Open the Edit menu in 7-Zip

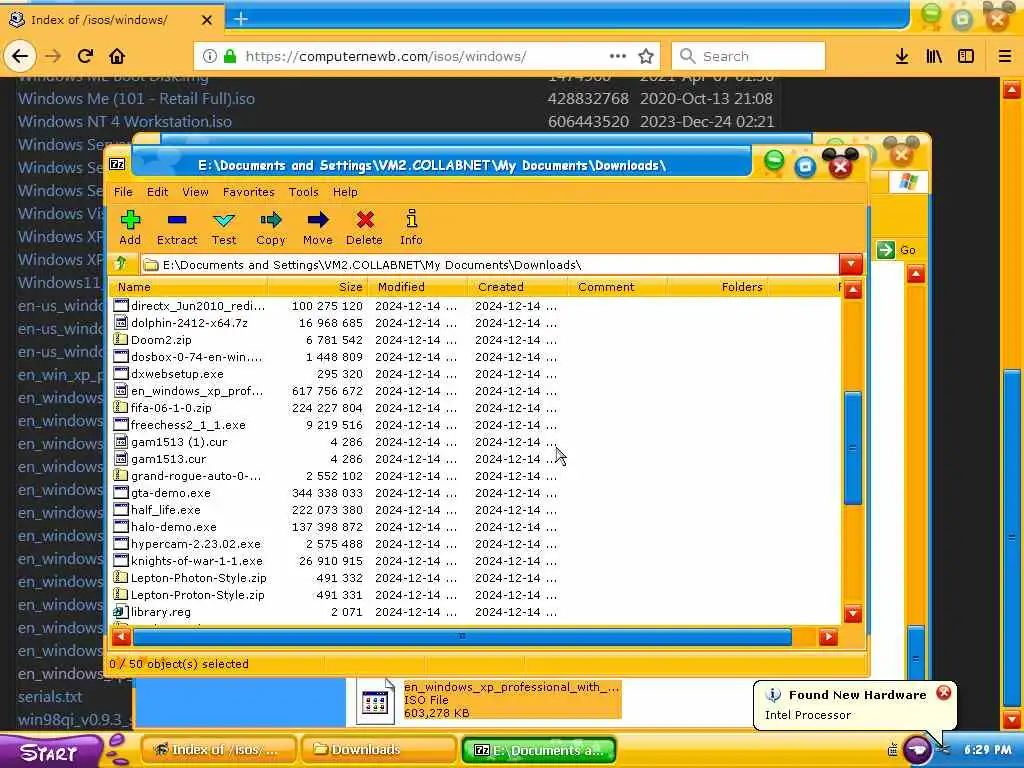click(157, 192)
